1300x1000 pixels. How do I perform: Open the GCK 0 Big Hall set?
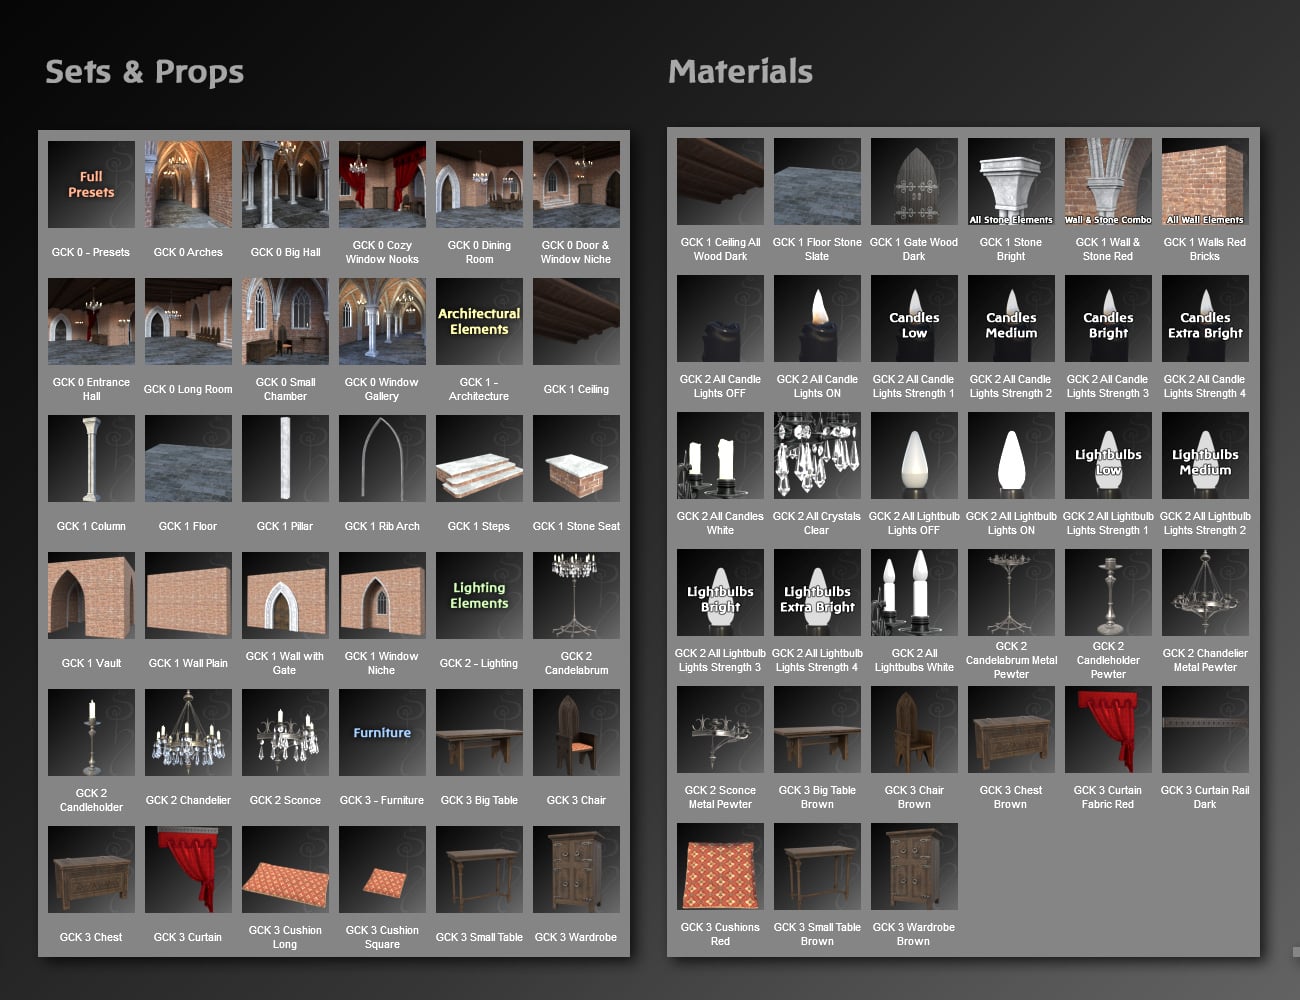pos(285,184)
